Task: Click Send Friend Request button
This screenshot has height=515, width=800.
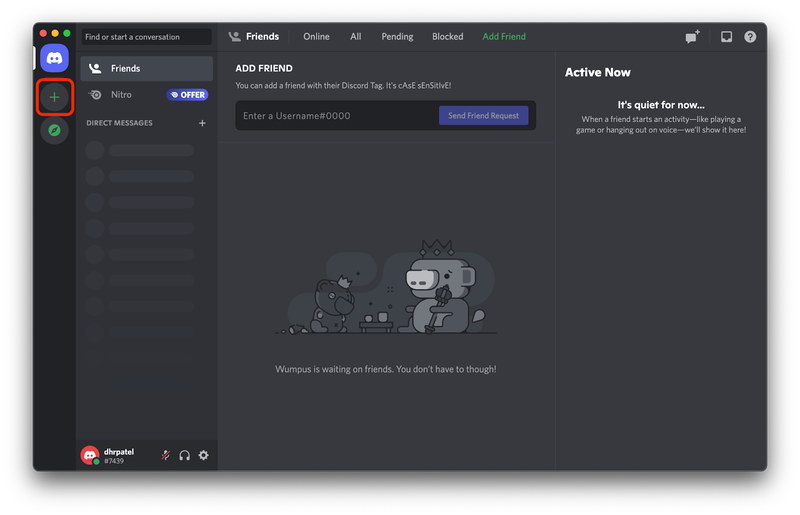Action: [x=484, y=116]
